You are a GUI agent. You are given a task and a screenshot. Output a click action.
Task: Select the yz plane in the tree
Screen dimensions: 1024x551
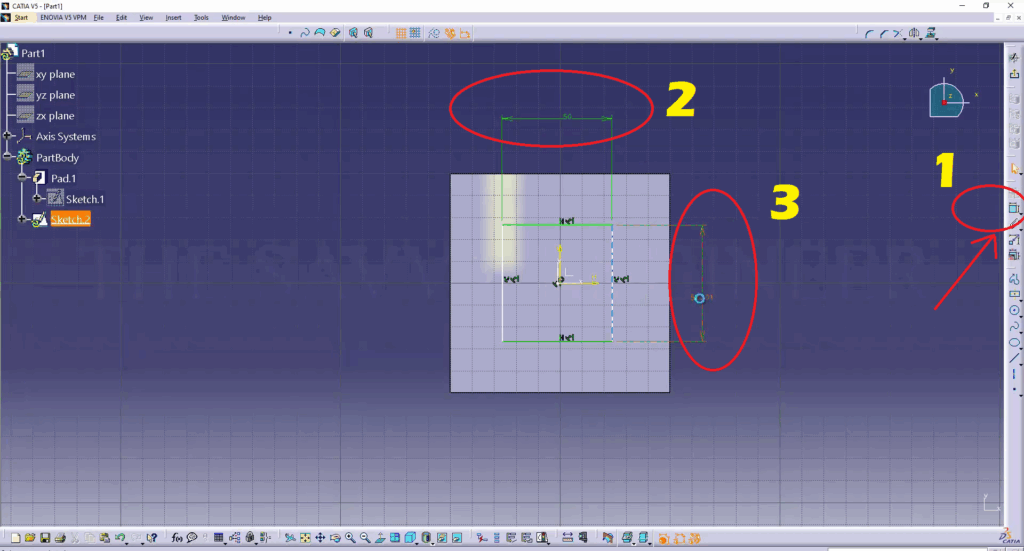[x=55, y=95]
